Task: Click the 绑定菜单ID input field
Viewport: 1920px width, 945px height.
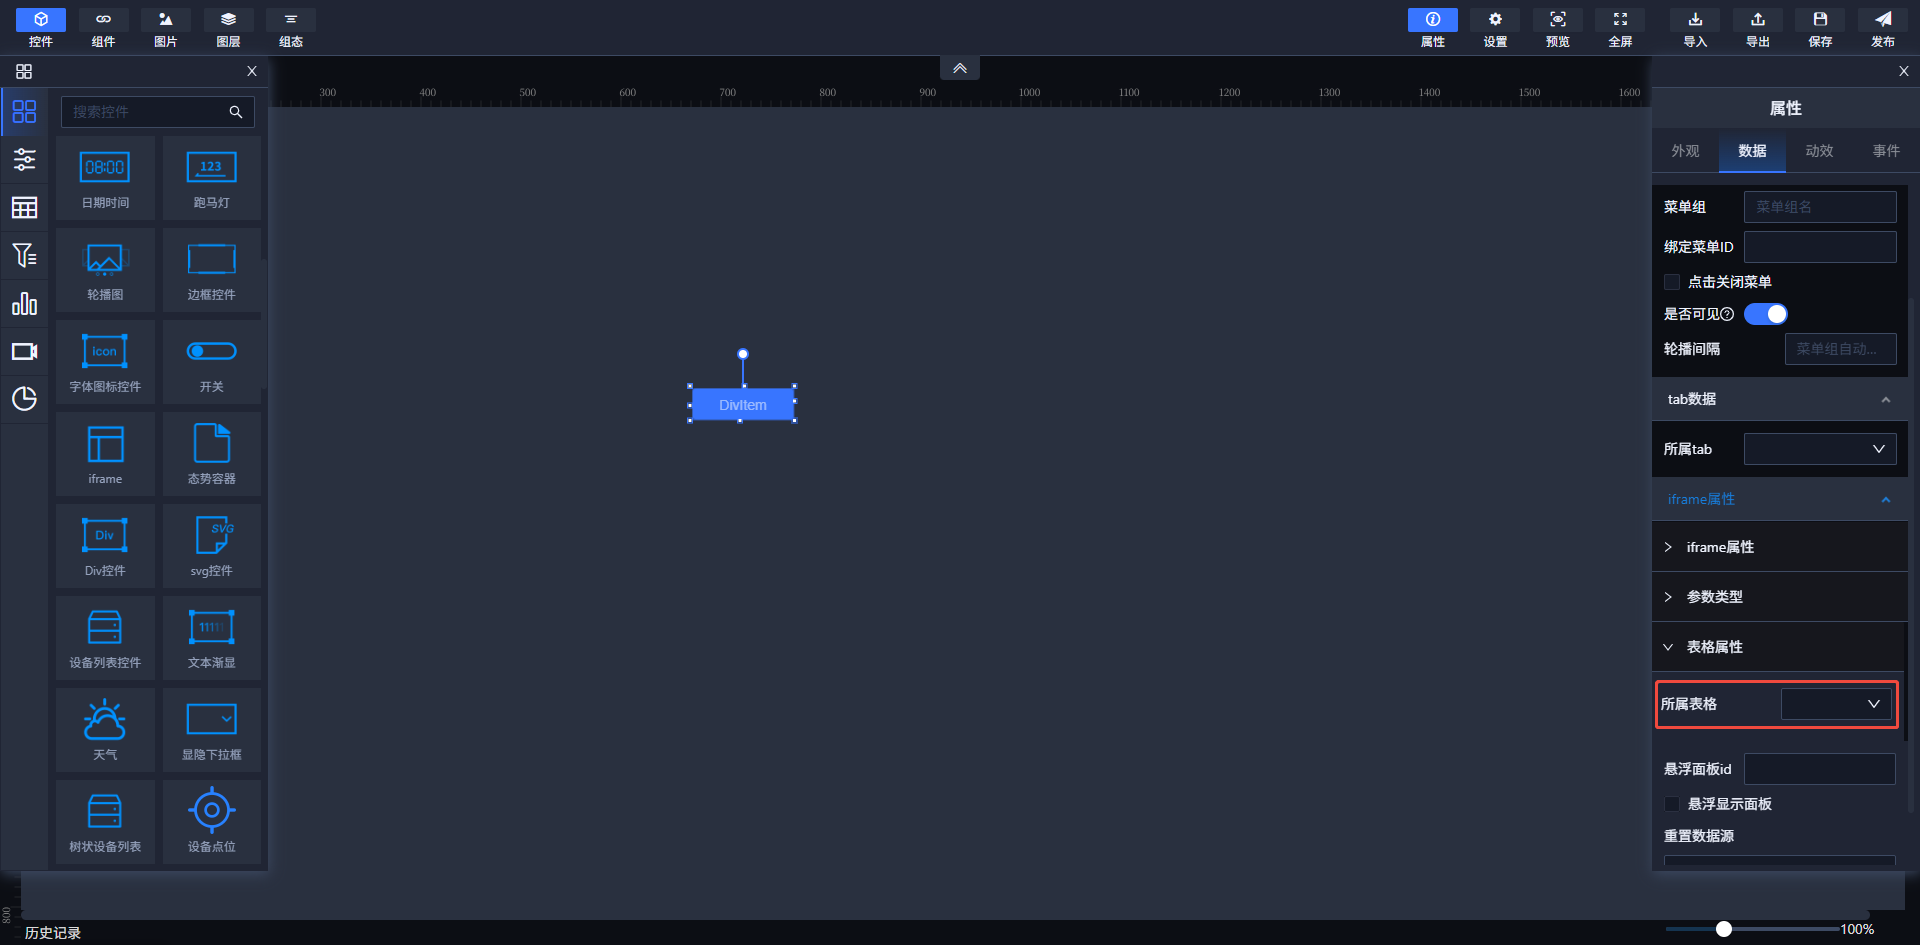Action: 1820,247
